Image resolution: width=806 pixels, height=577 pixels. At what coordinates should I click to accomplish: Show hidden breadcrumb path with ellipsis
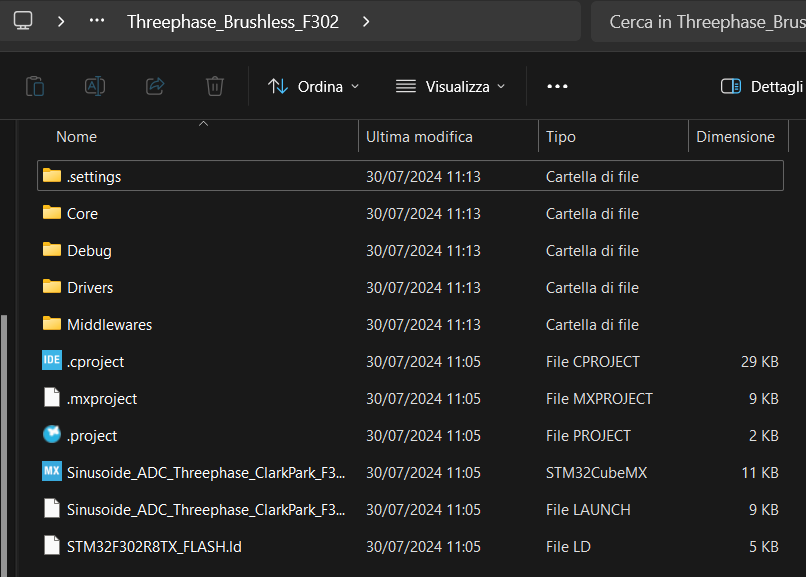click(x=97, y=21)
